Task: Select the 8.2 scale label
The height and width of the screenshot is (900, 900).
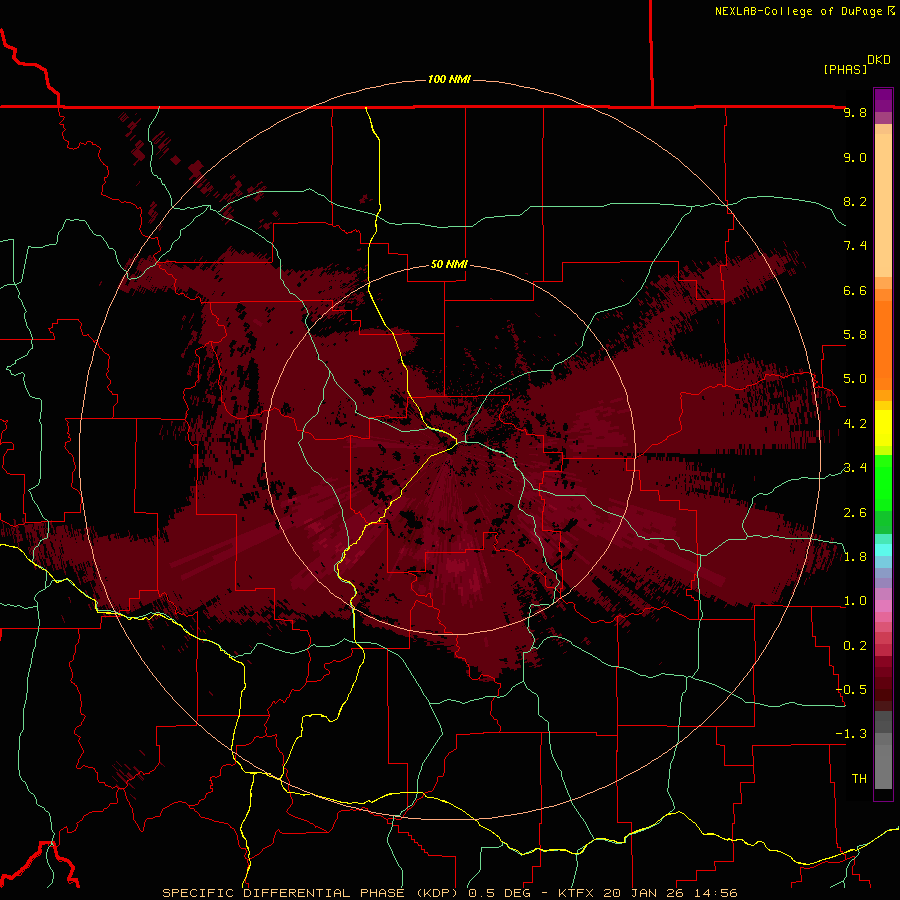Action: point(855,201)
